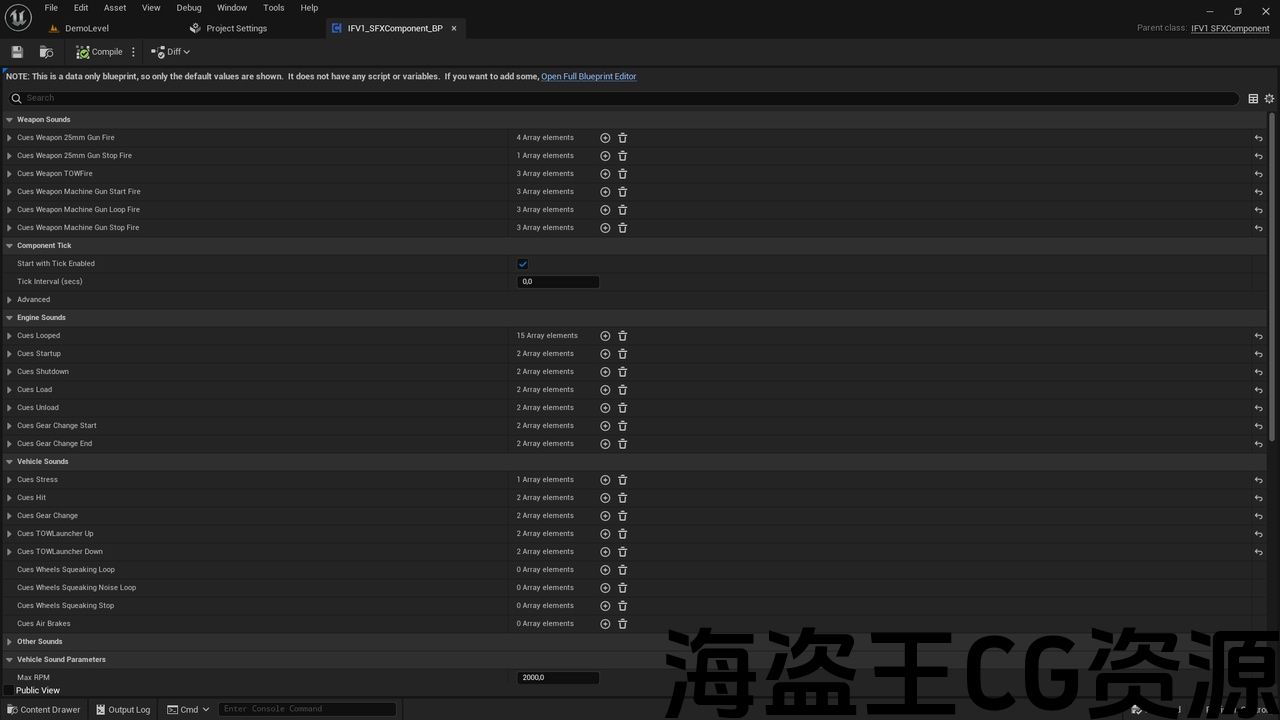This screenshot has height=720, width=1280.
Task: Delete all Cues Stress array elements
Action: pyautogui.click(x=622, y=480)
